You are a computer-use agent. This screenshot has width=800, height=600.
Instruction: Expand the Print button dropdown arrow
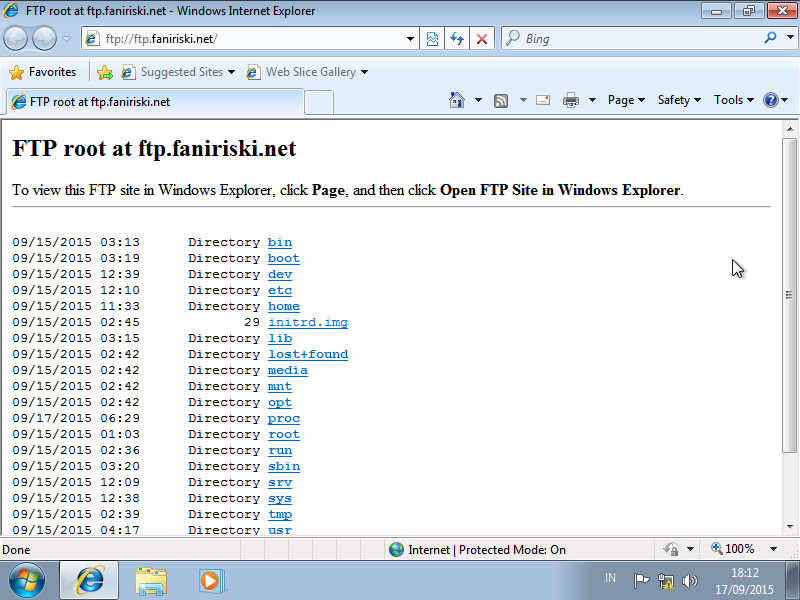[590, 100]
